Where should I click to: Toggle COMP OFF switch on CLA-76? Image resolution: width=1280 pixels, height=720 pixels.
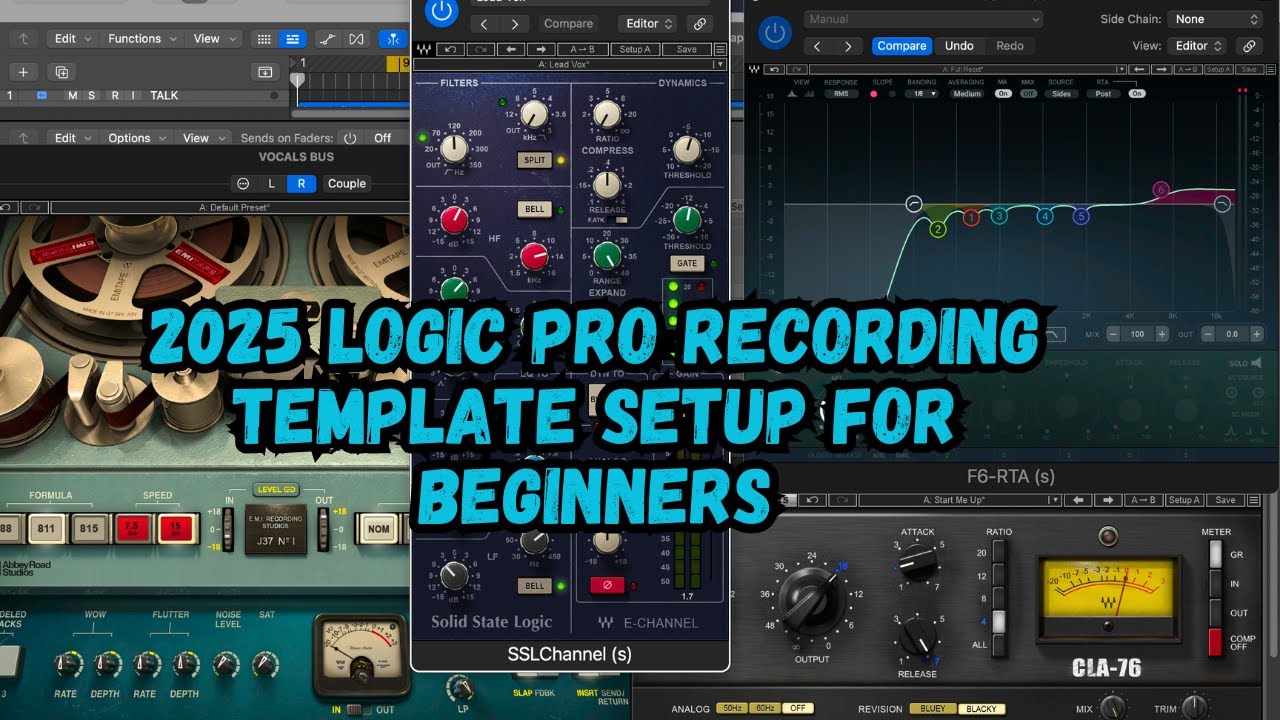(1216, 642)
